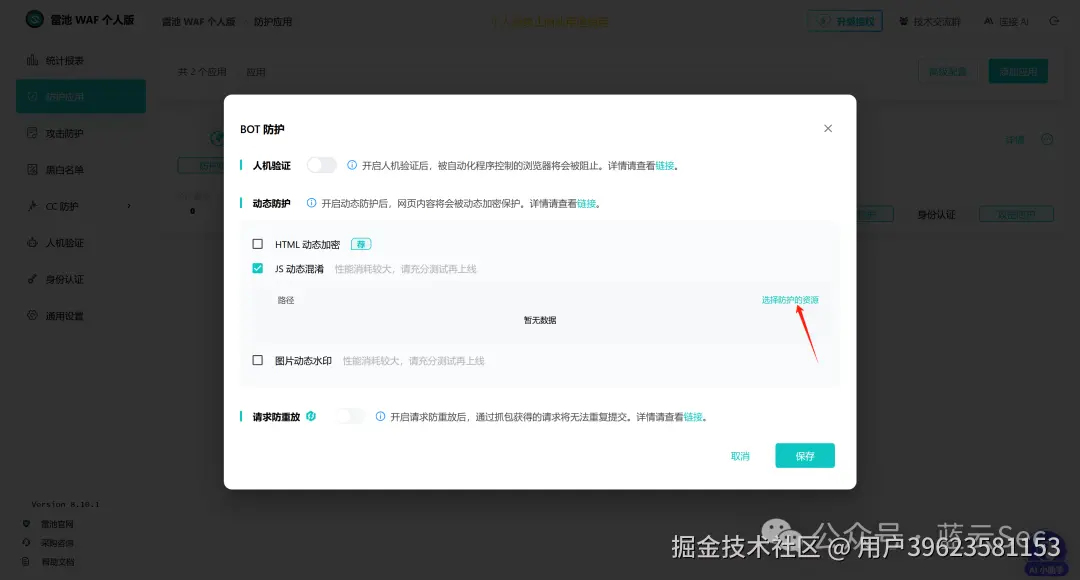Toggle the 请求防重放 switch
The height and width of the screenshot is (580, 1080).
(x=351, y=416)
